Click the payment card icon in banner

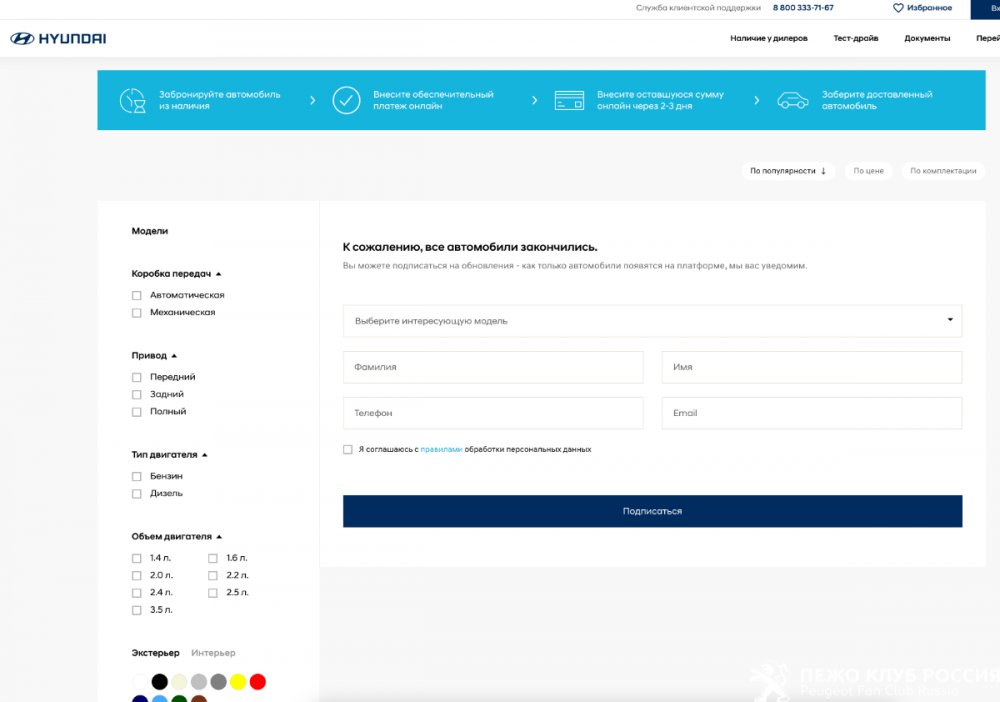pos(569,100)
